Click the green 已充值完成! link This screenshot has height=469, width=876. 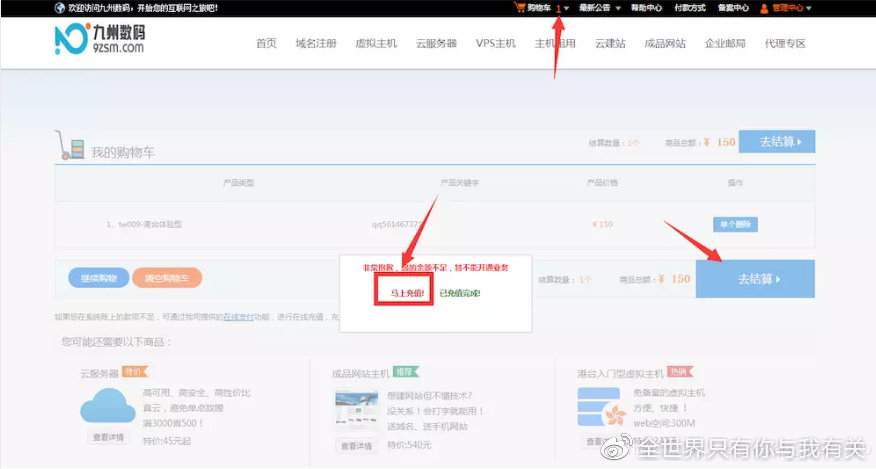pyautogui.click(x=460, y=293)
